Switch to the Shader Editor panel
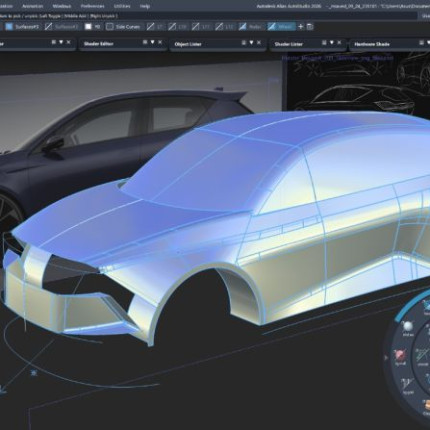430x430 pixels. pos(98,44)
